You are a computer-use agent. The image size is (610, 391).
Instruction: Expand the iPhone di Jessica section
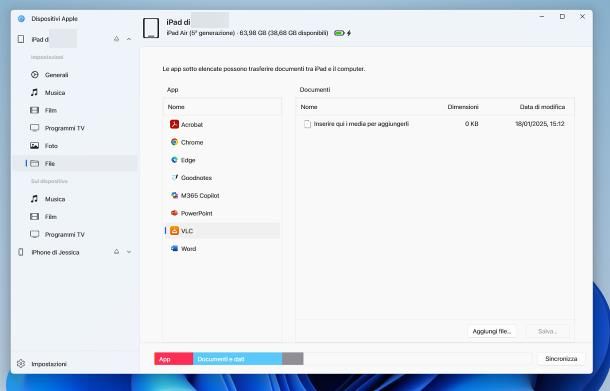pos(129,252)
